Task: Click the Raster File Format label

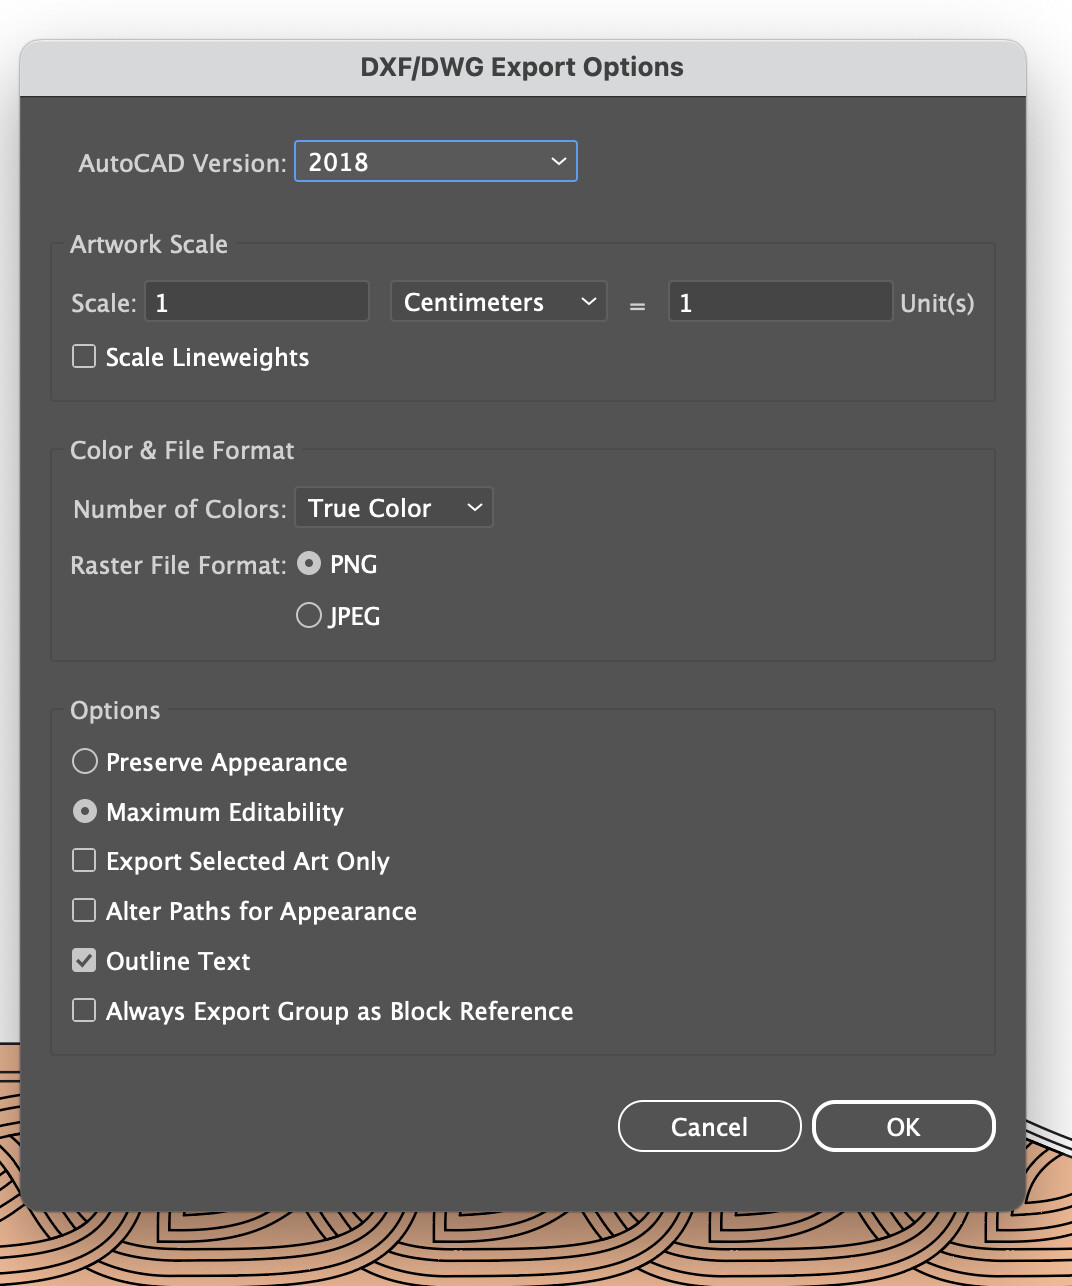Action: point(179,566)
